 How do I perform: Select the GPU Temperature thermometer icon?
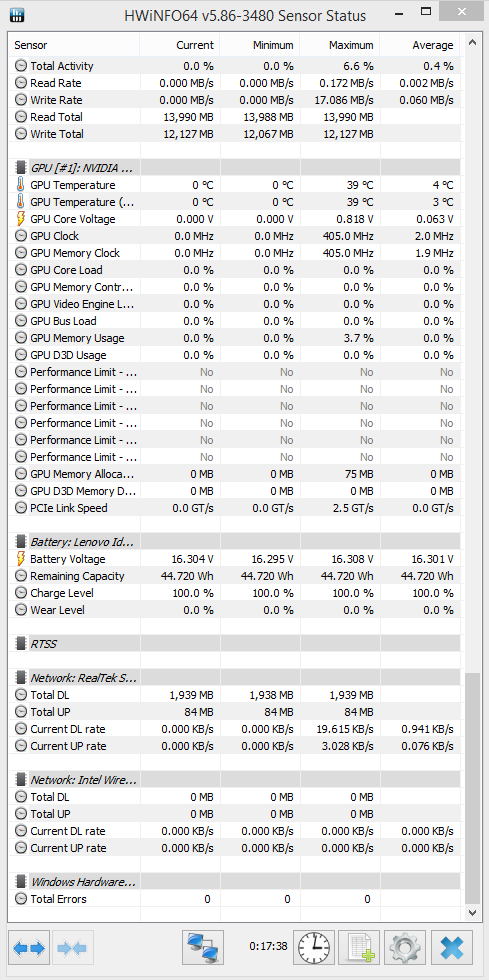click(21, 185)
